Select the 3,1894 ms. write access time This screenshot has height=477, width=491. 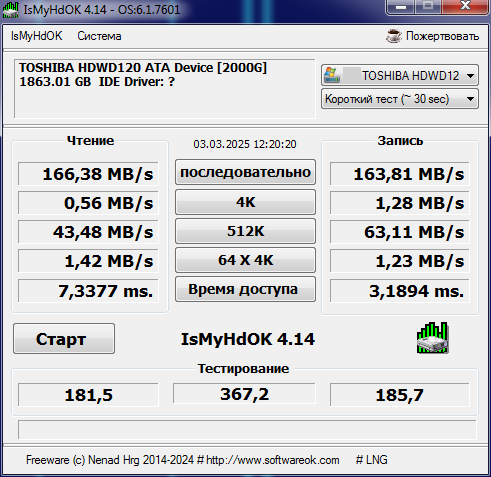click(x=400, y=291)
